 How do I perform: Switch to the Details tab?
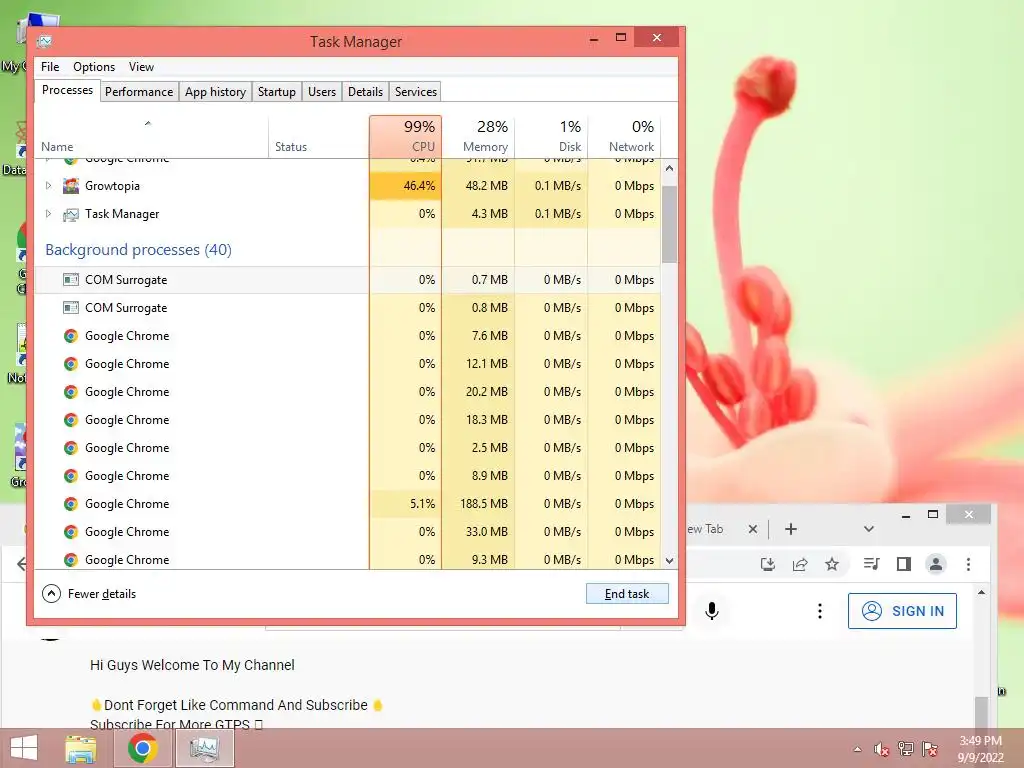[365, 91]
